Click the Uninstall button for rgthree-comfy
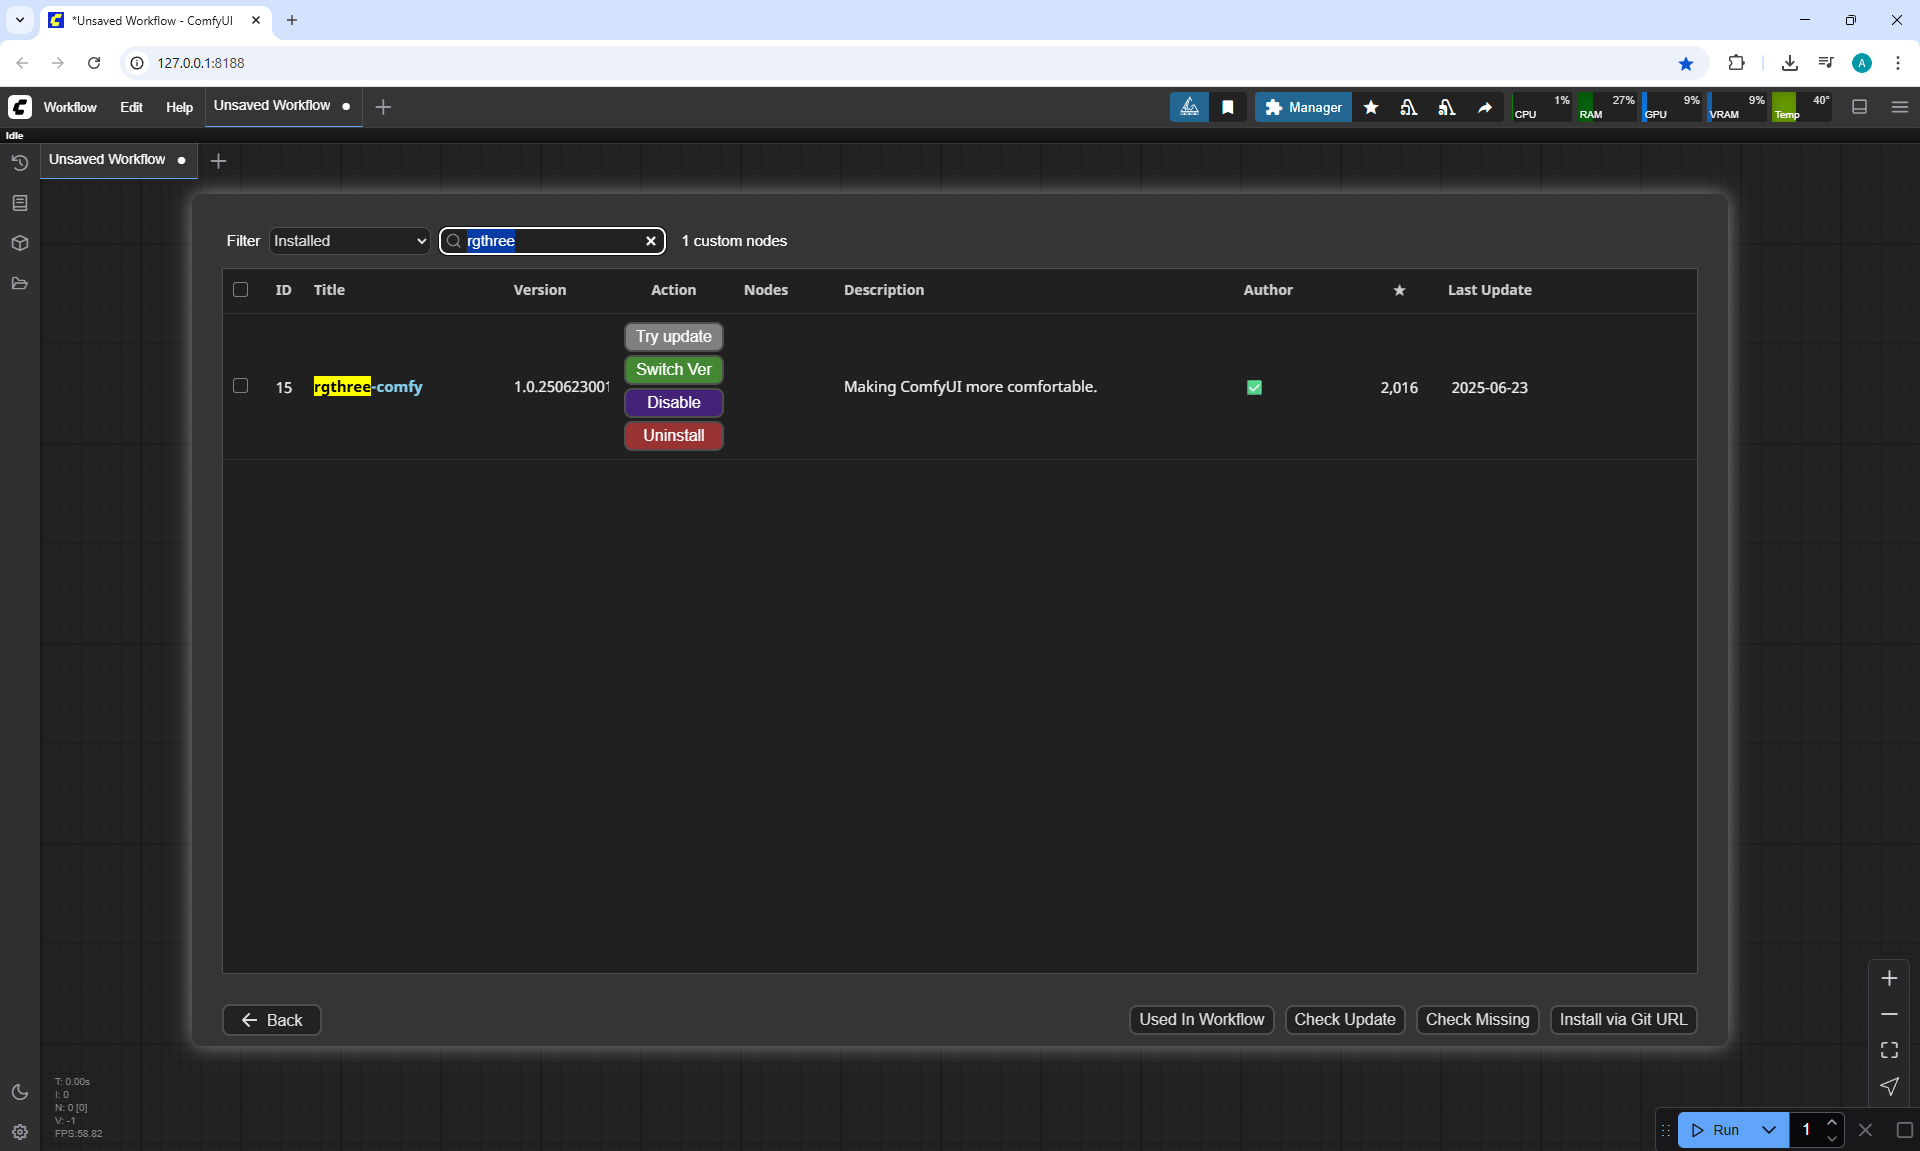The width and height of the screenshot is (1920, 1151). (x=673, y=436)
